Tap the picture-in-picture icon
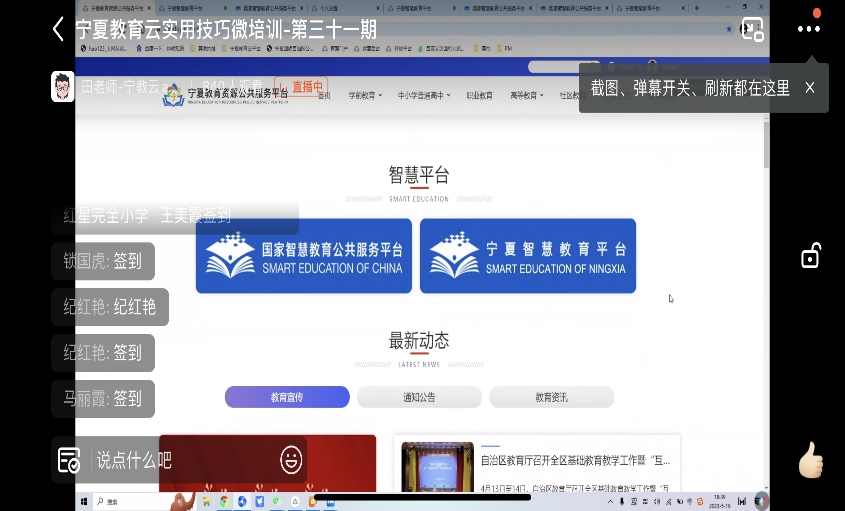The image size is (845, 511). coord(752,29)
